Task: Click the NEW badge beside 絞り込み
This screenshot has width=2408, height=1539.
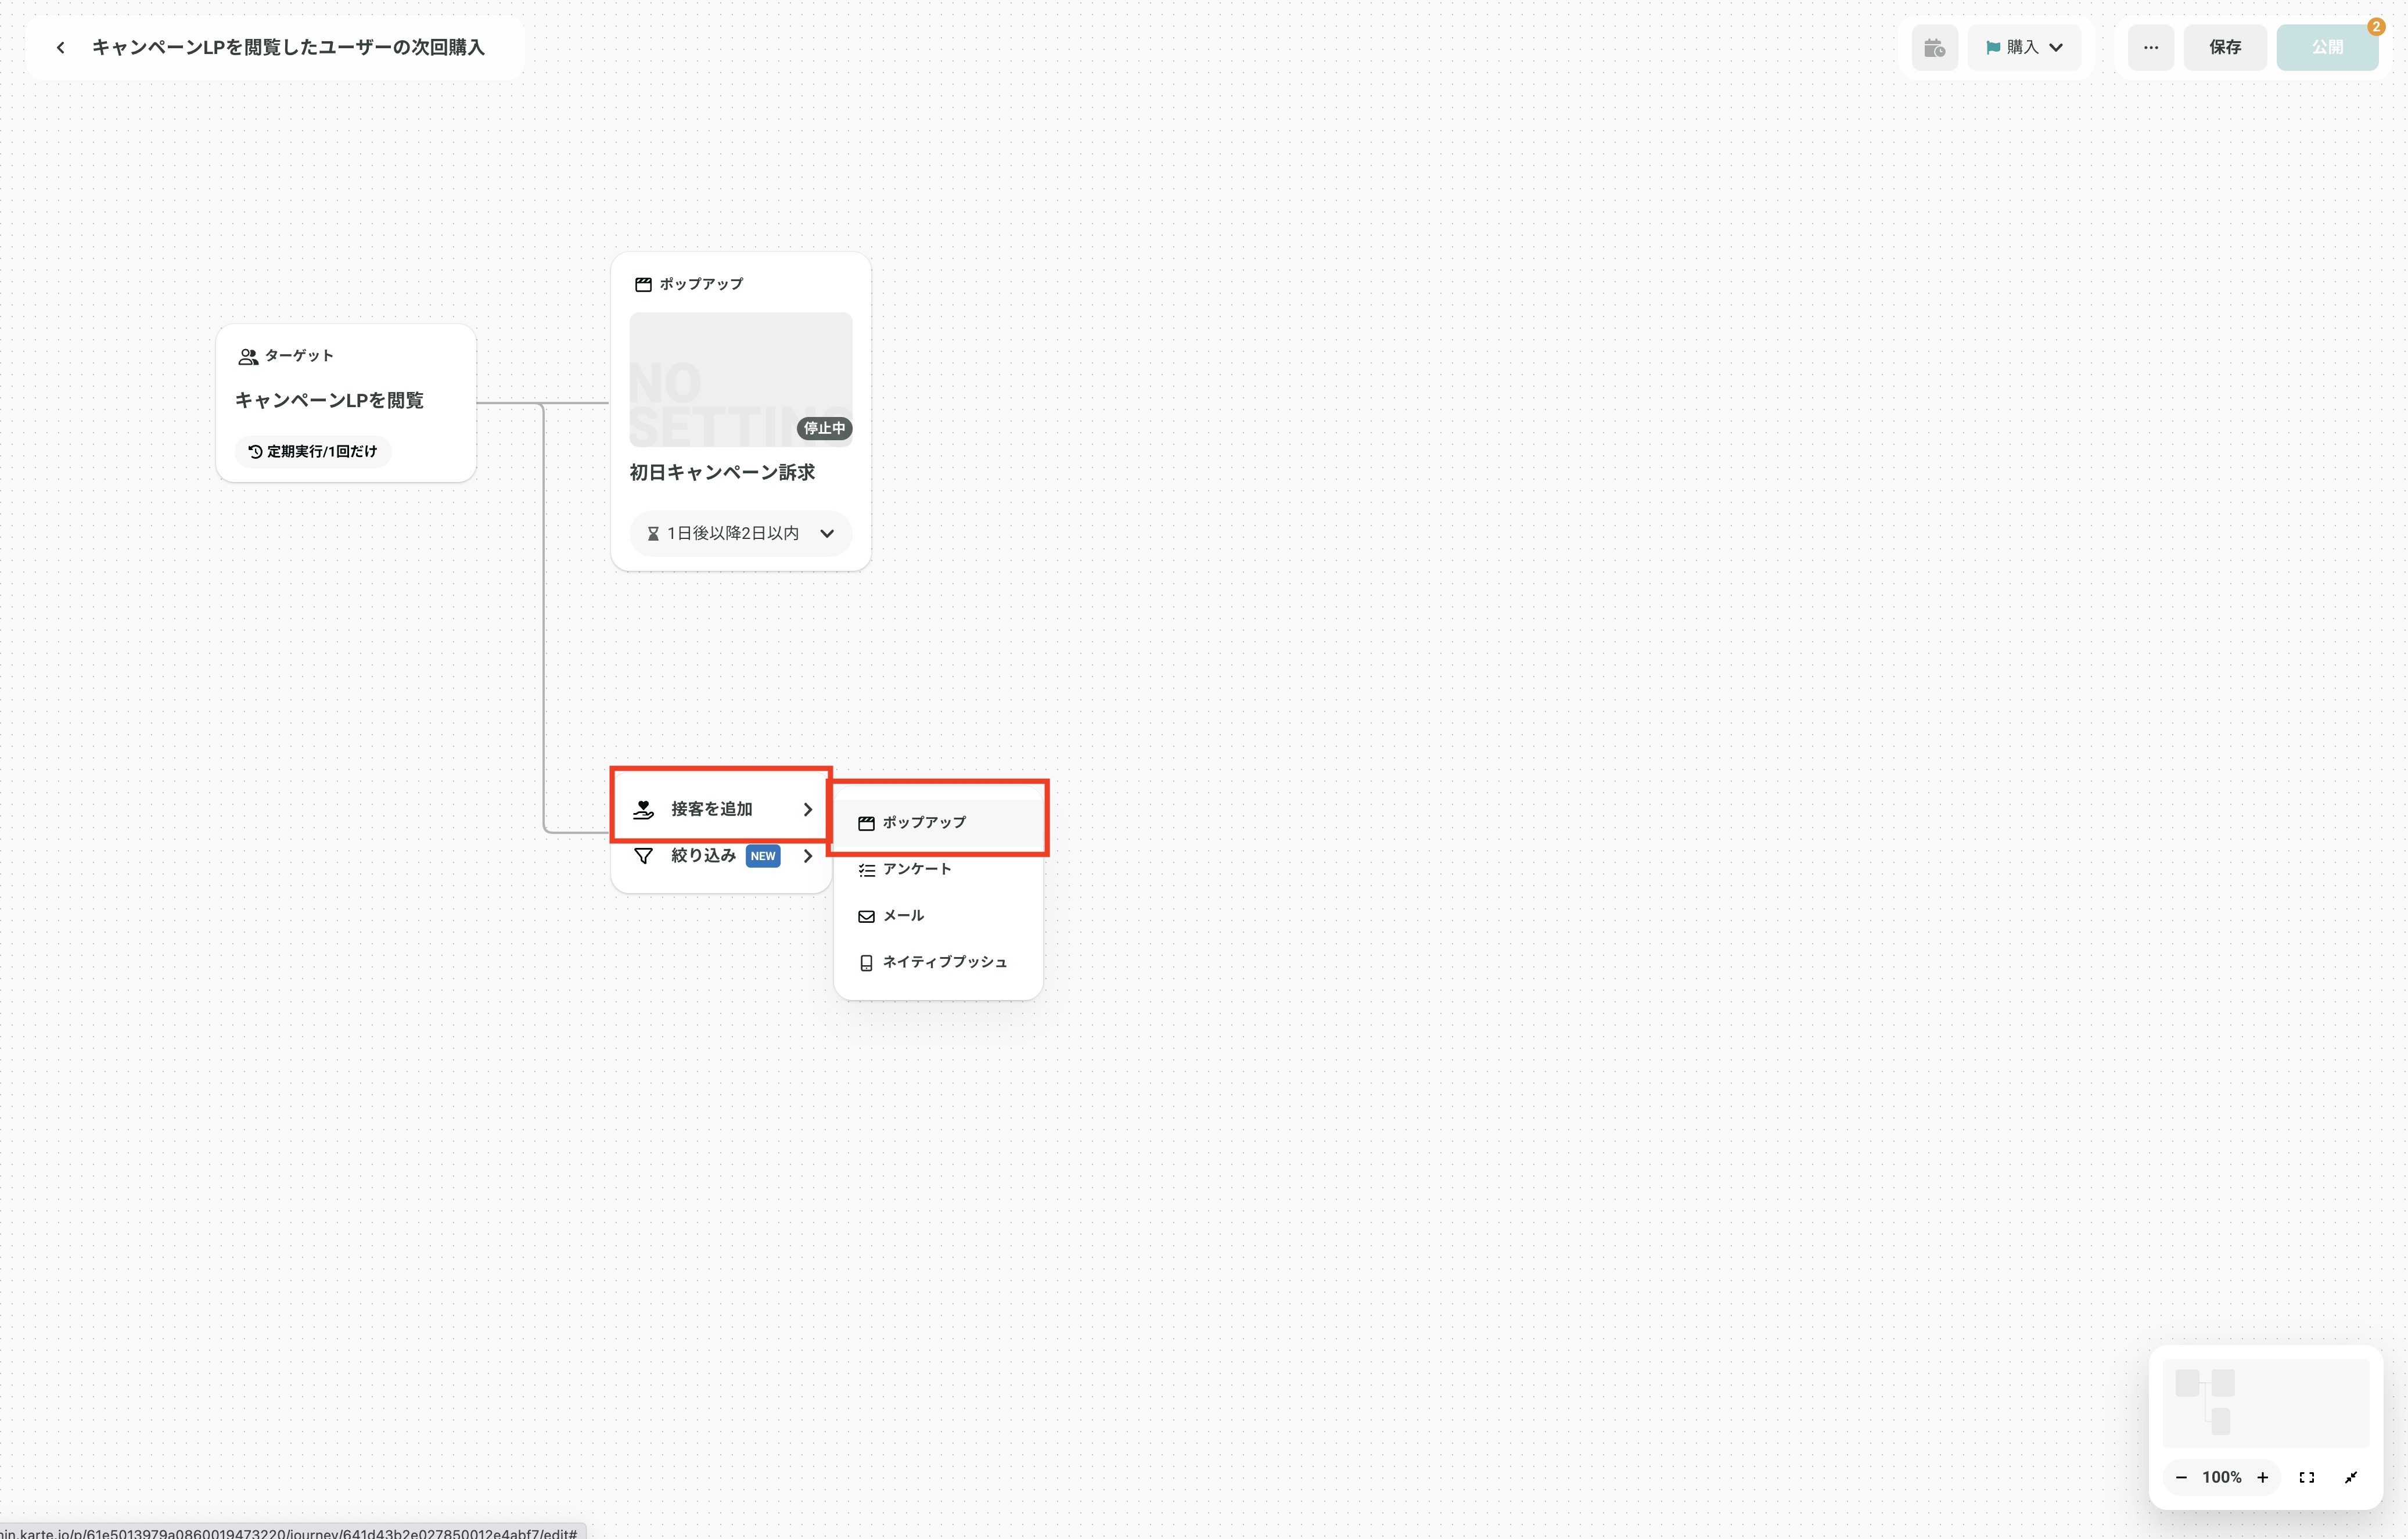Action: coord(762,856)
